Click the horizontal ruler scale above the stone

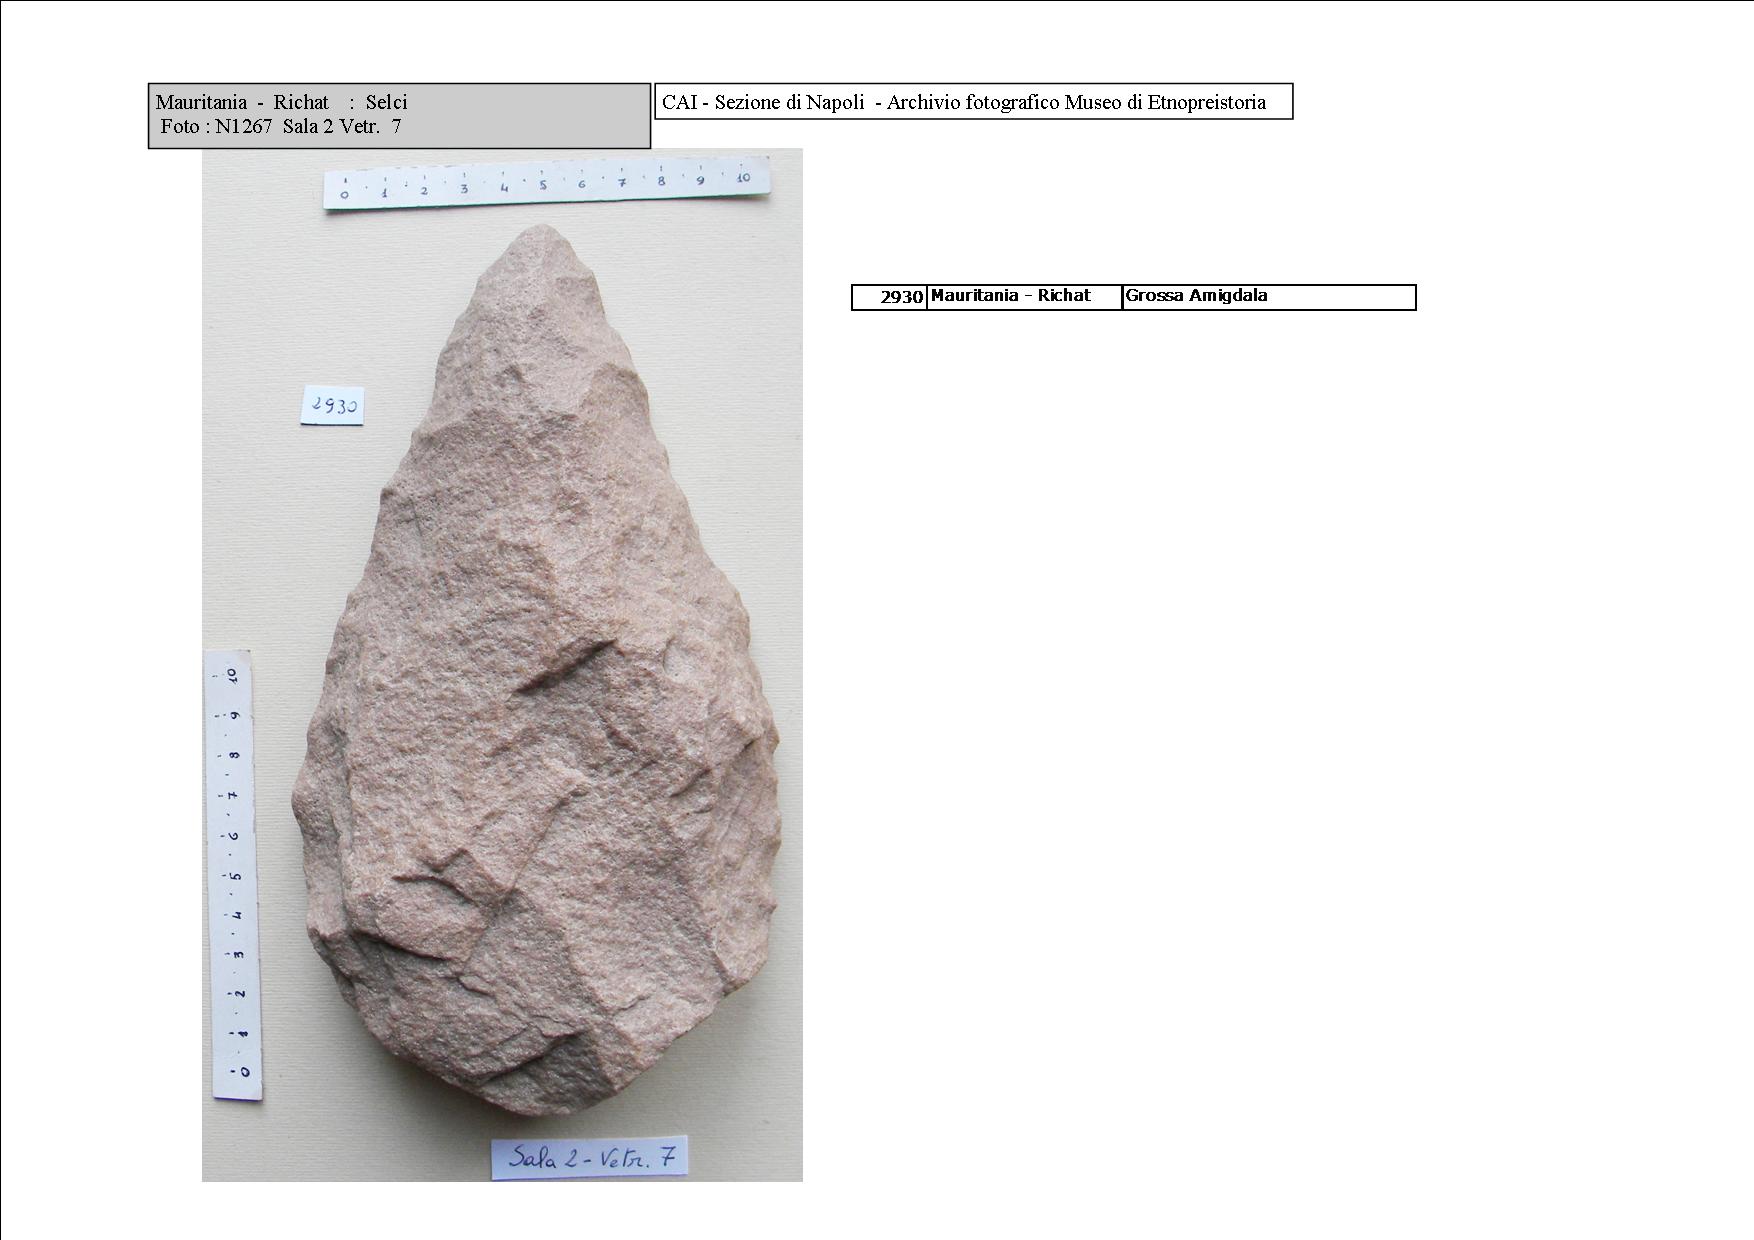pyautogui.click(x=547, y=182)
